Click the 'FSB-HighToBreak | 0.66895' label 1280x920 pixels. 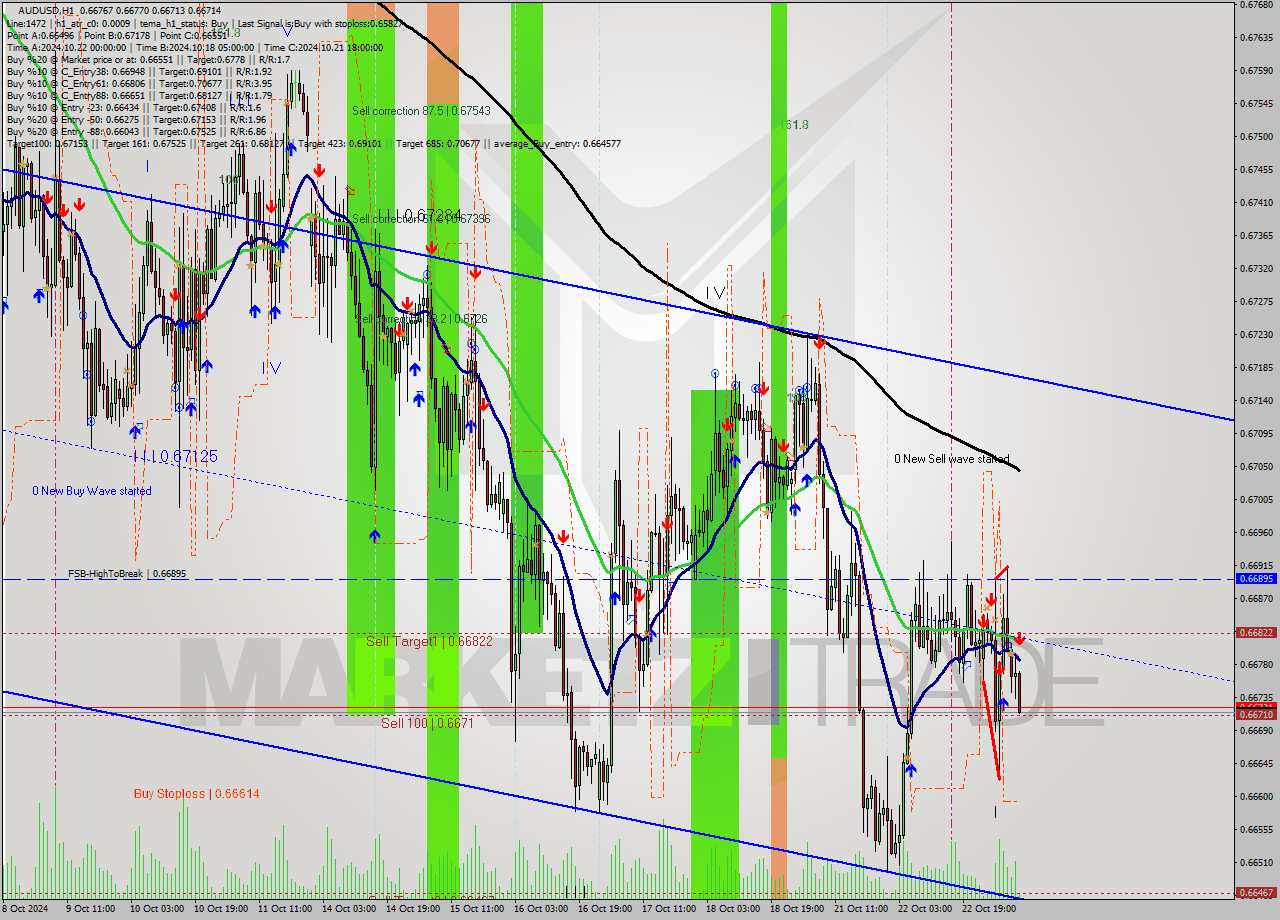click(127, 574)
